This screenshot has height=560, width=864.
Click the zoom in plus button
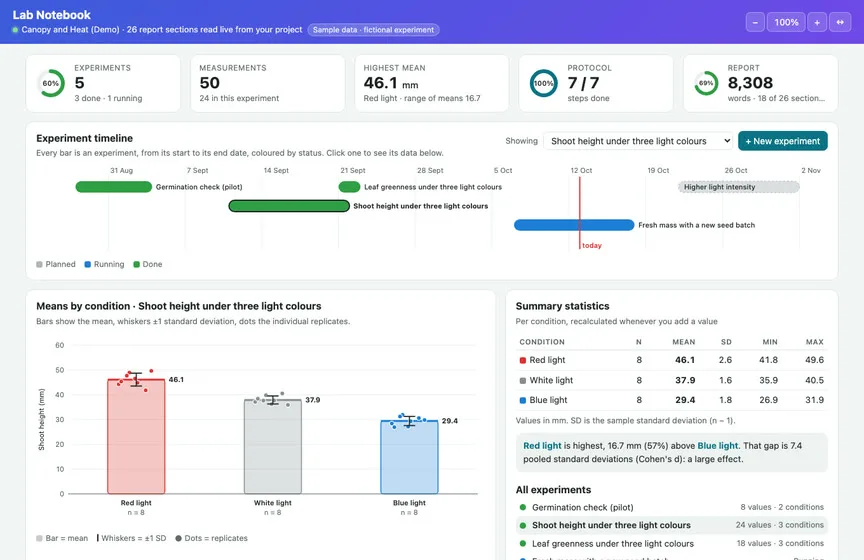pyautogui.click(x=817, y=22)
